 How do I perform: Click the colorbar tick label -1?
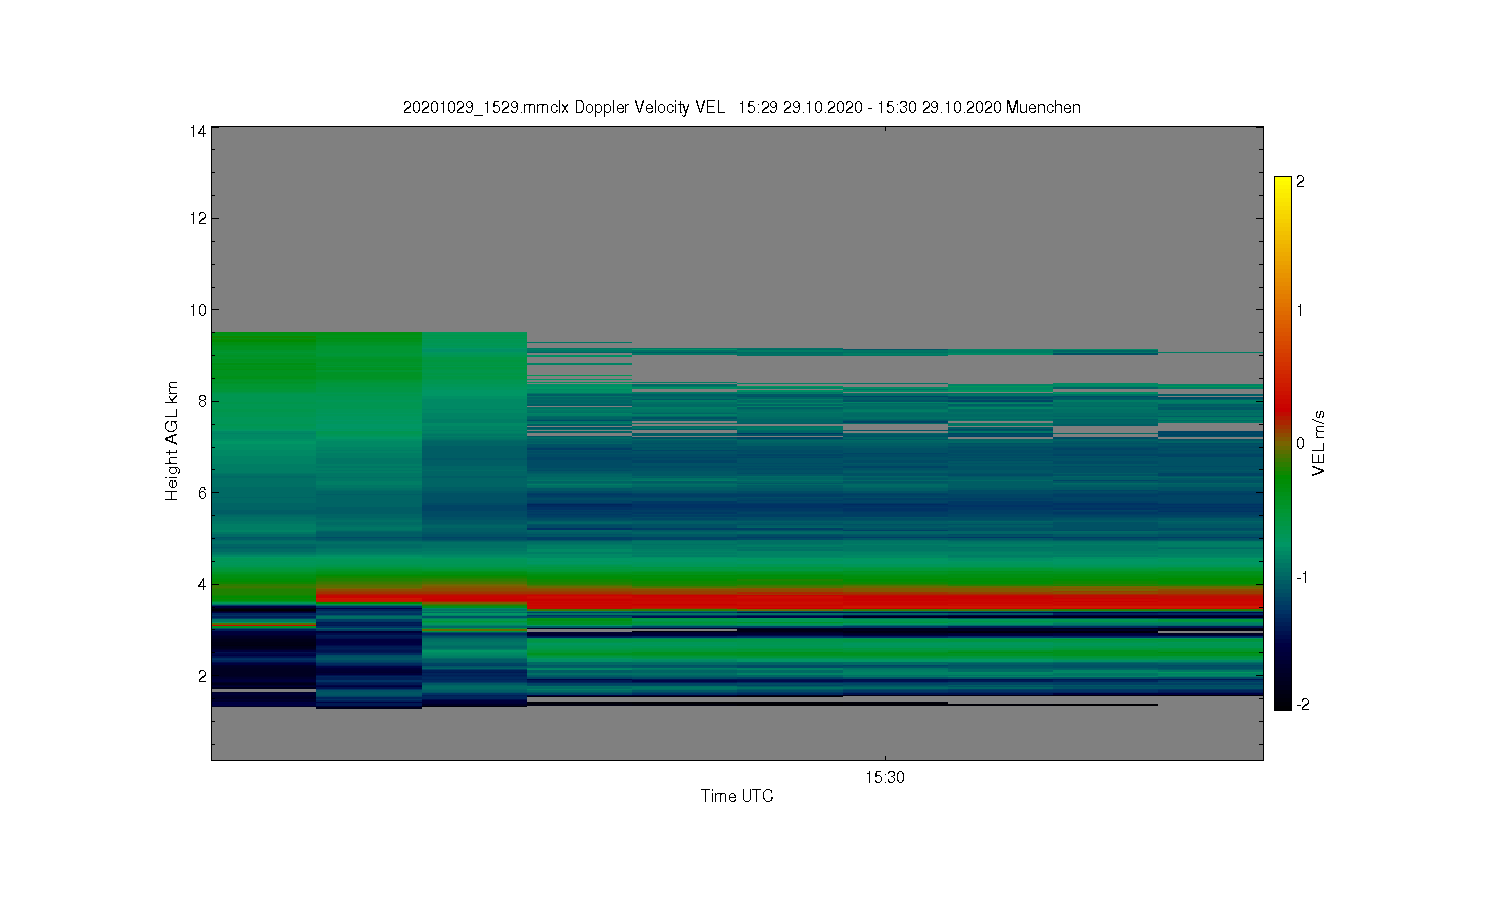(x=1303, y=577)
